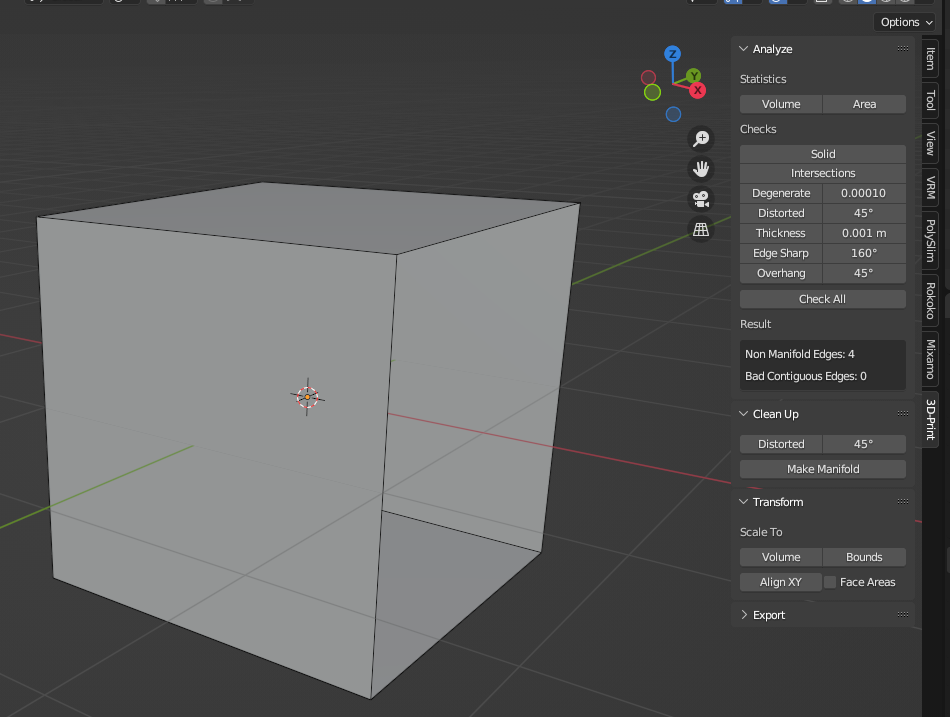This screenshot has width=950, height=717.
Task: Click the Bad Contiguous Edges: 0 result
Action: coord(806,376)
